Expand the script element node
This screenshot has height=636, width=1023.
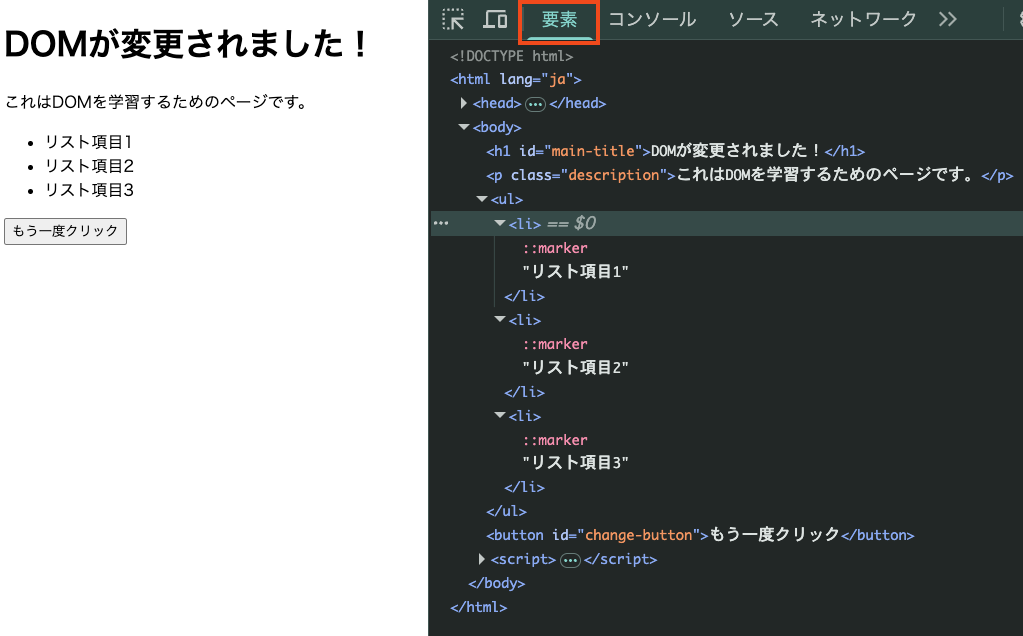coord(482,559)
